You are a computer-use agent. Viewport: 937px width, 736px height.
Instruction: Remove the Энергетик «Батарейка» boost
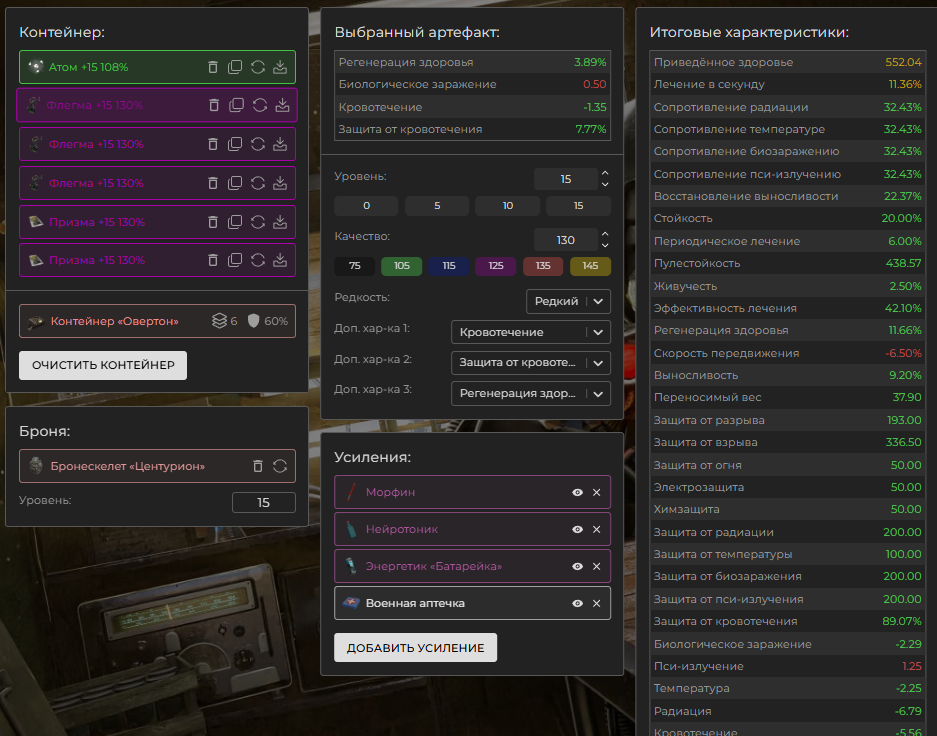pyautogui.click(x=596, y=566)
